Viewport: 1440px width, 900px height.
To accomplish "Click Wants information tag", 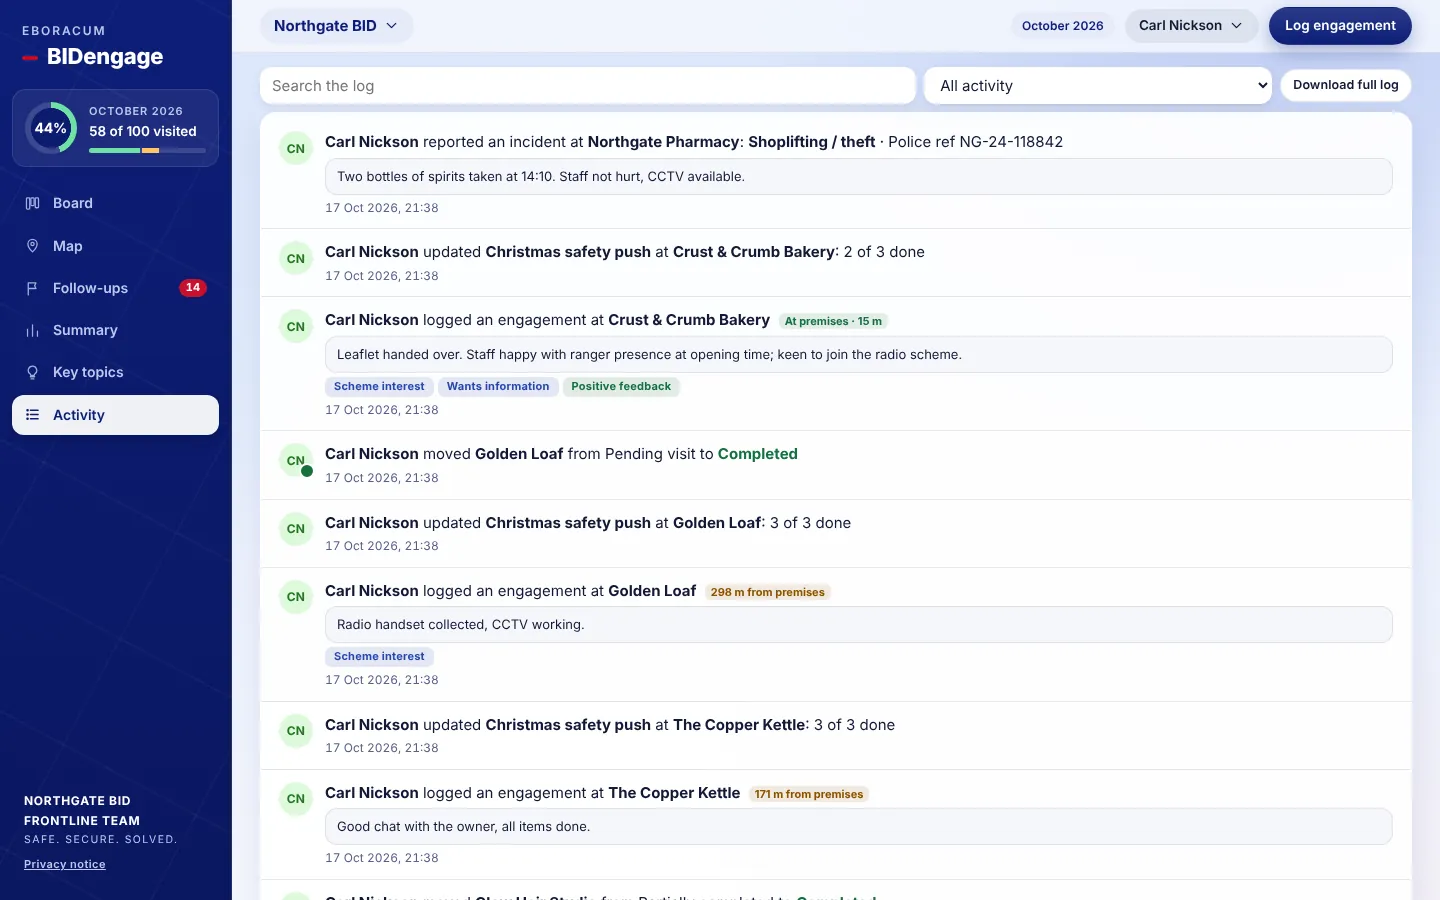I will [x=498, y=386].
